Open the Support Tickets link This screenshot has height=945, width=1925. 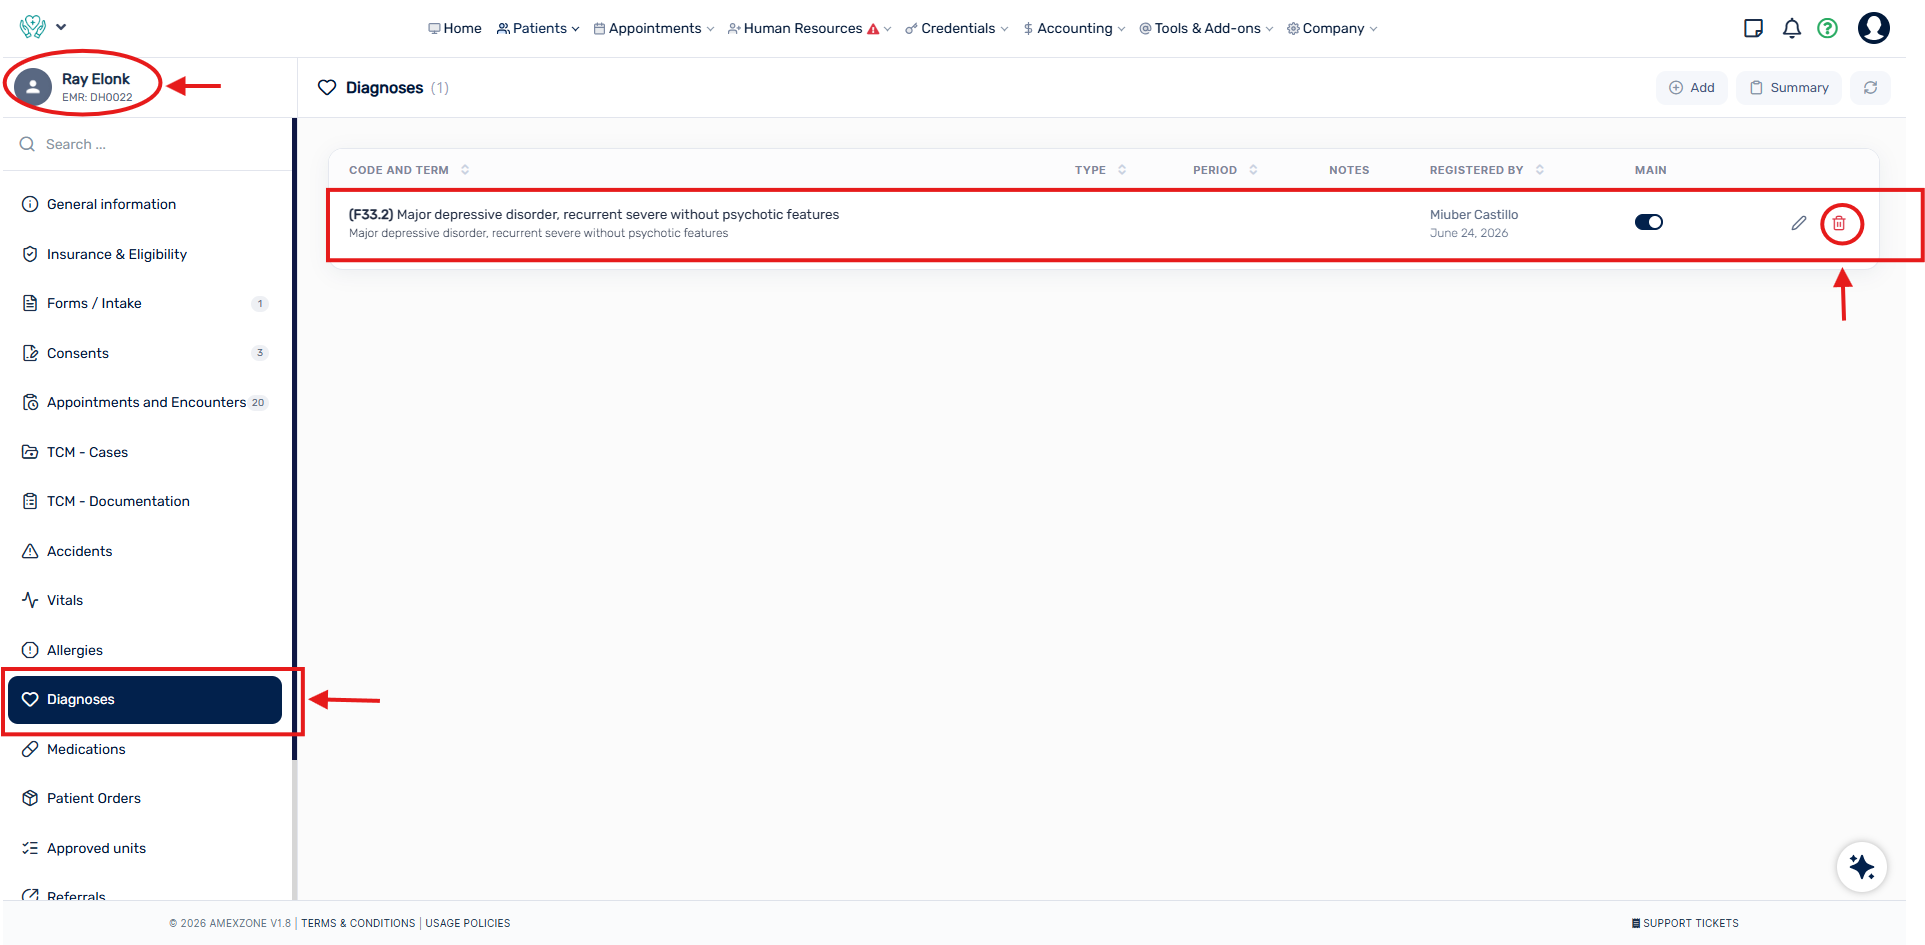[x=1685, y=923]
